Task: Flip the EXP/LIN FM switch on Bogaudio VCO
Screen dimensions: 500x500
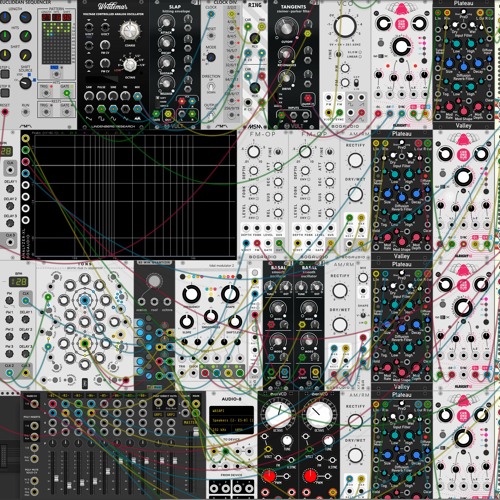Action: [356, 82]
